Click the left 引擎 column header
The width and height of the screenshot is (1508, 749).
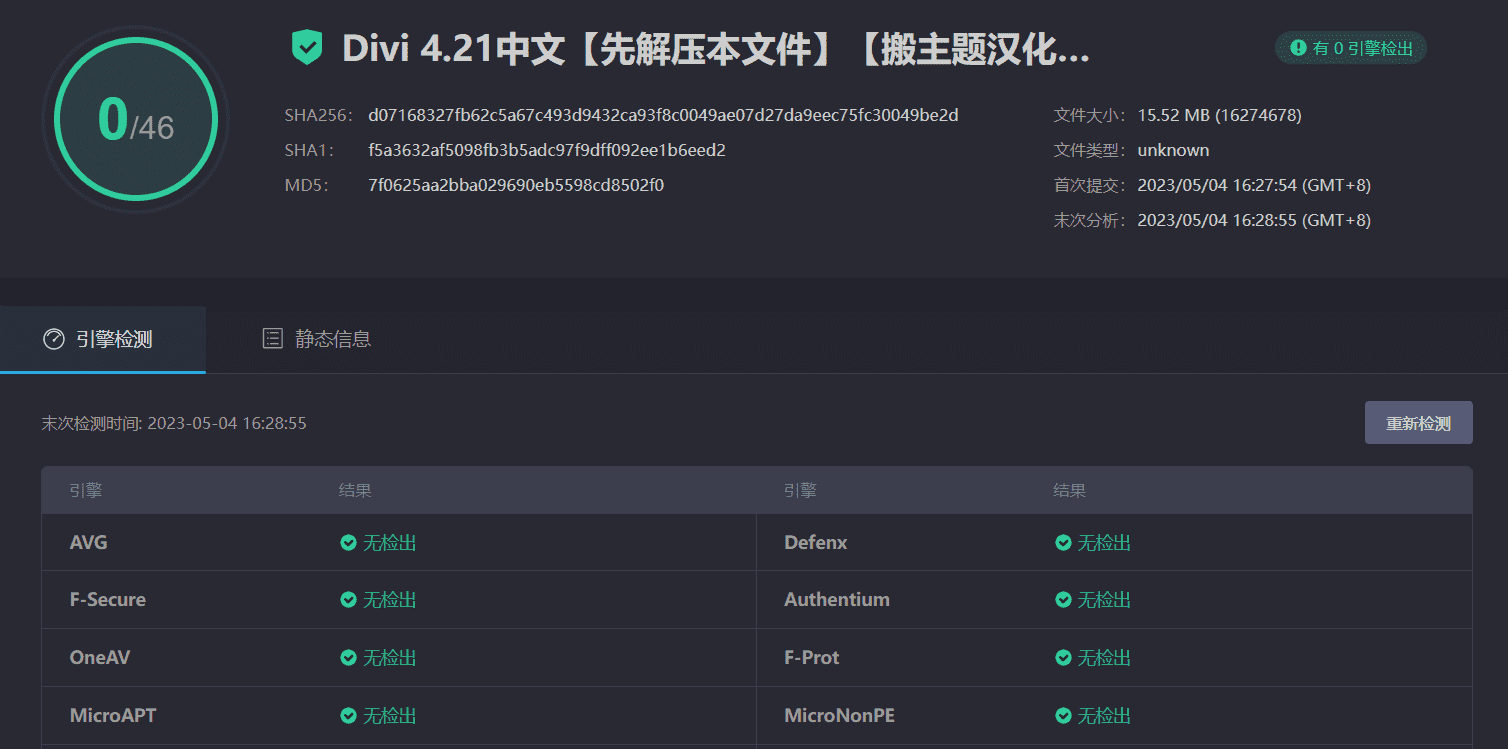click(x=86, y=490)
